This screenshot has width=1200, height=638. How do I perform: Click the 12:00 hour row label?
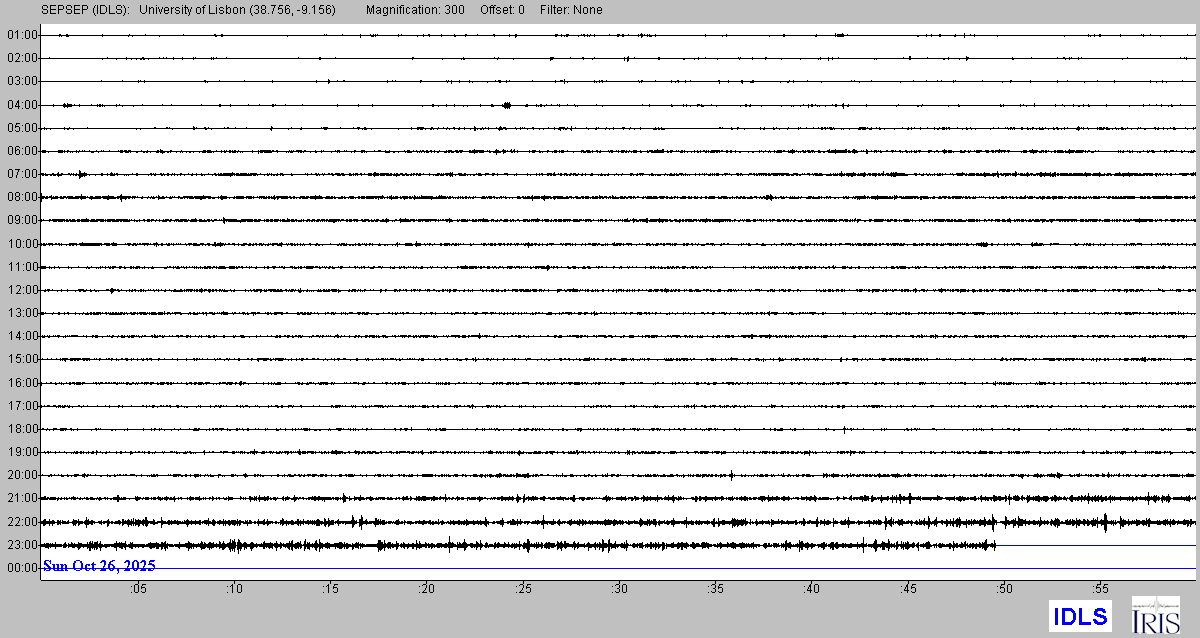(22, 290)
